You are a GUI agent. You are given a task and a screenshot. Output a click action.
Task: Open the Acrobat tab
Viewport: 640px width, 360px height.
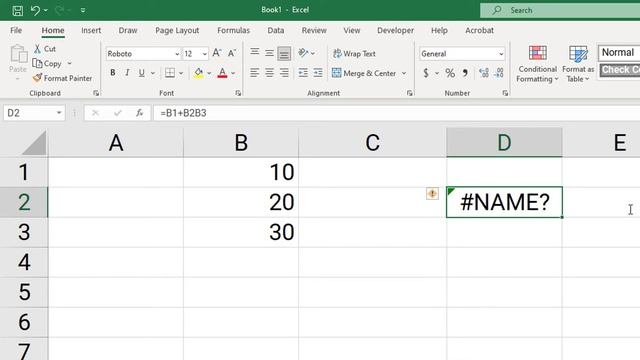(x=479, y=30)
